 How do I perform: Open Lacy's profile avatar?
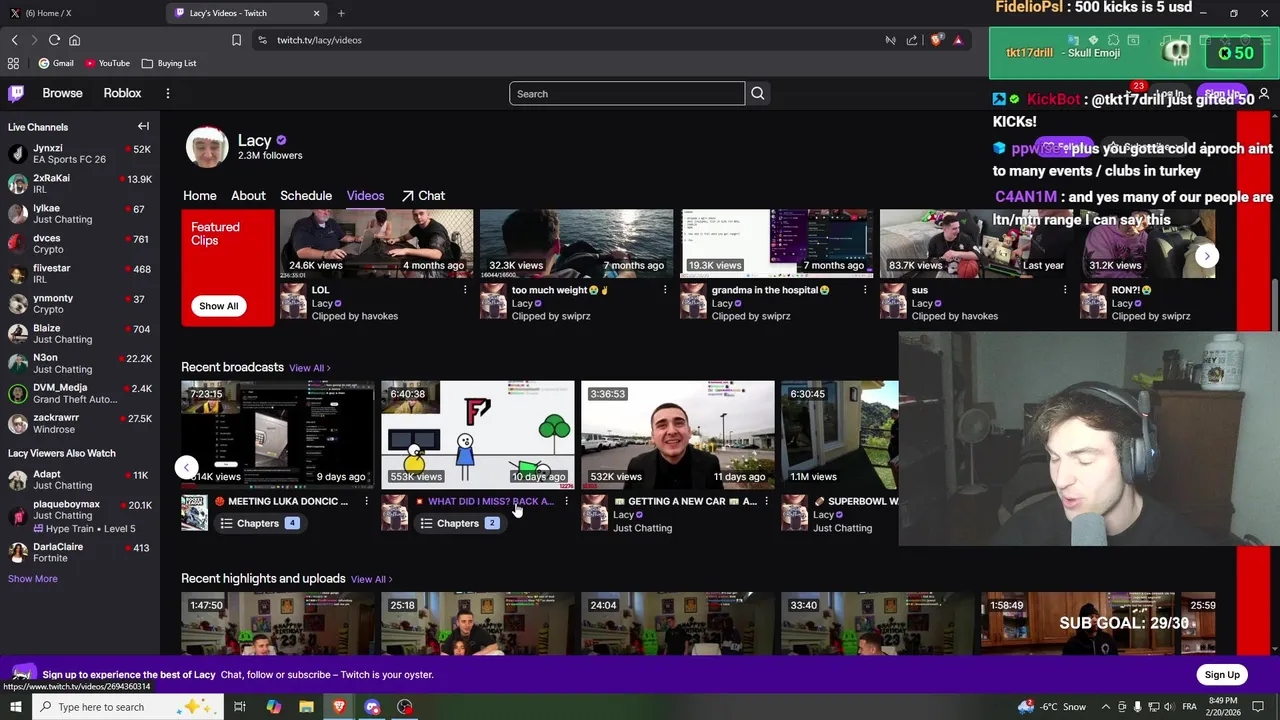(x=207, y=147)
